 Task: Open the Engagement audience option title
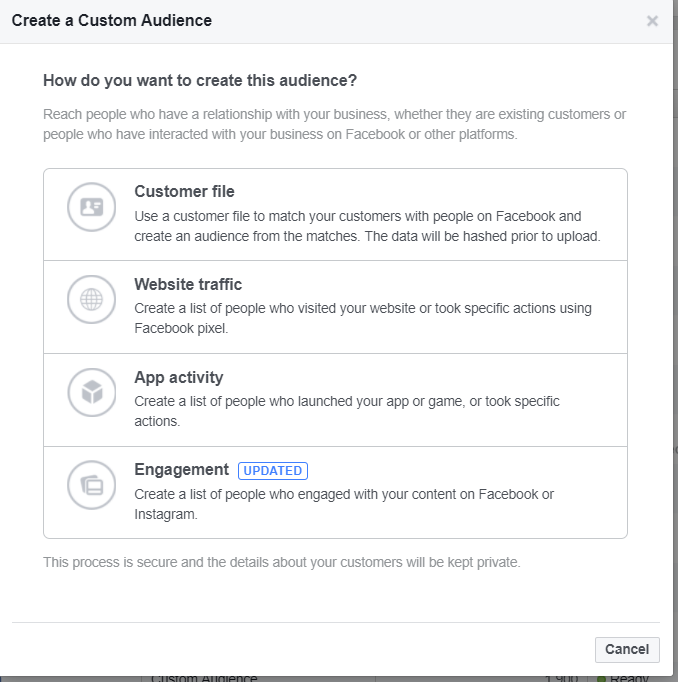pyautogui.click(x=181, y=470)
